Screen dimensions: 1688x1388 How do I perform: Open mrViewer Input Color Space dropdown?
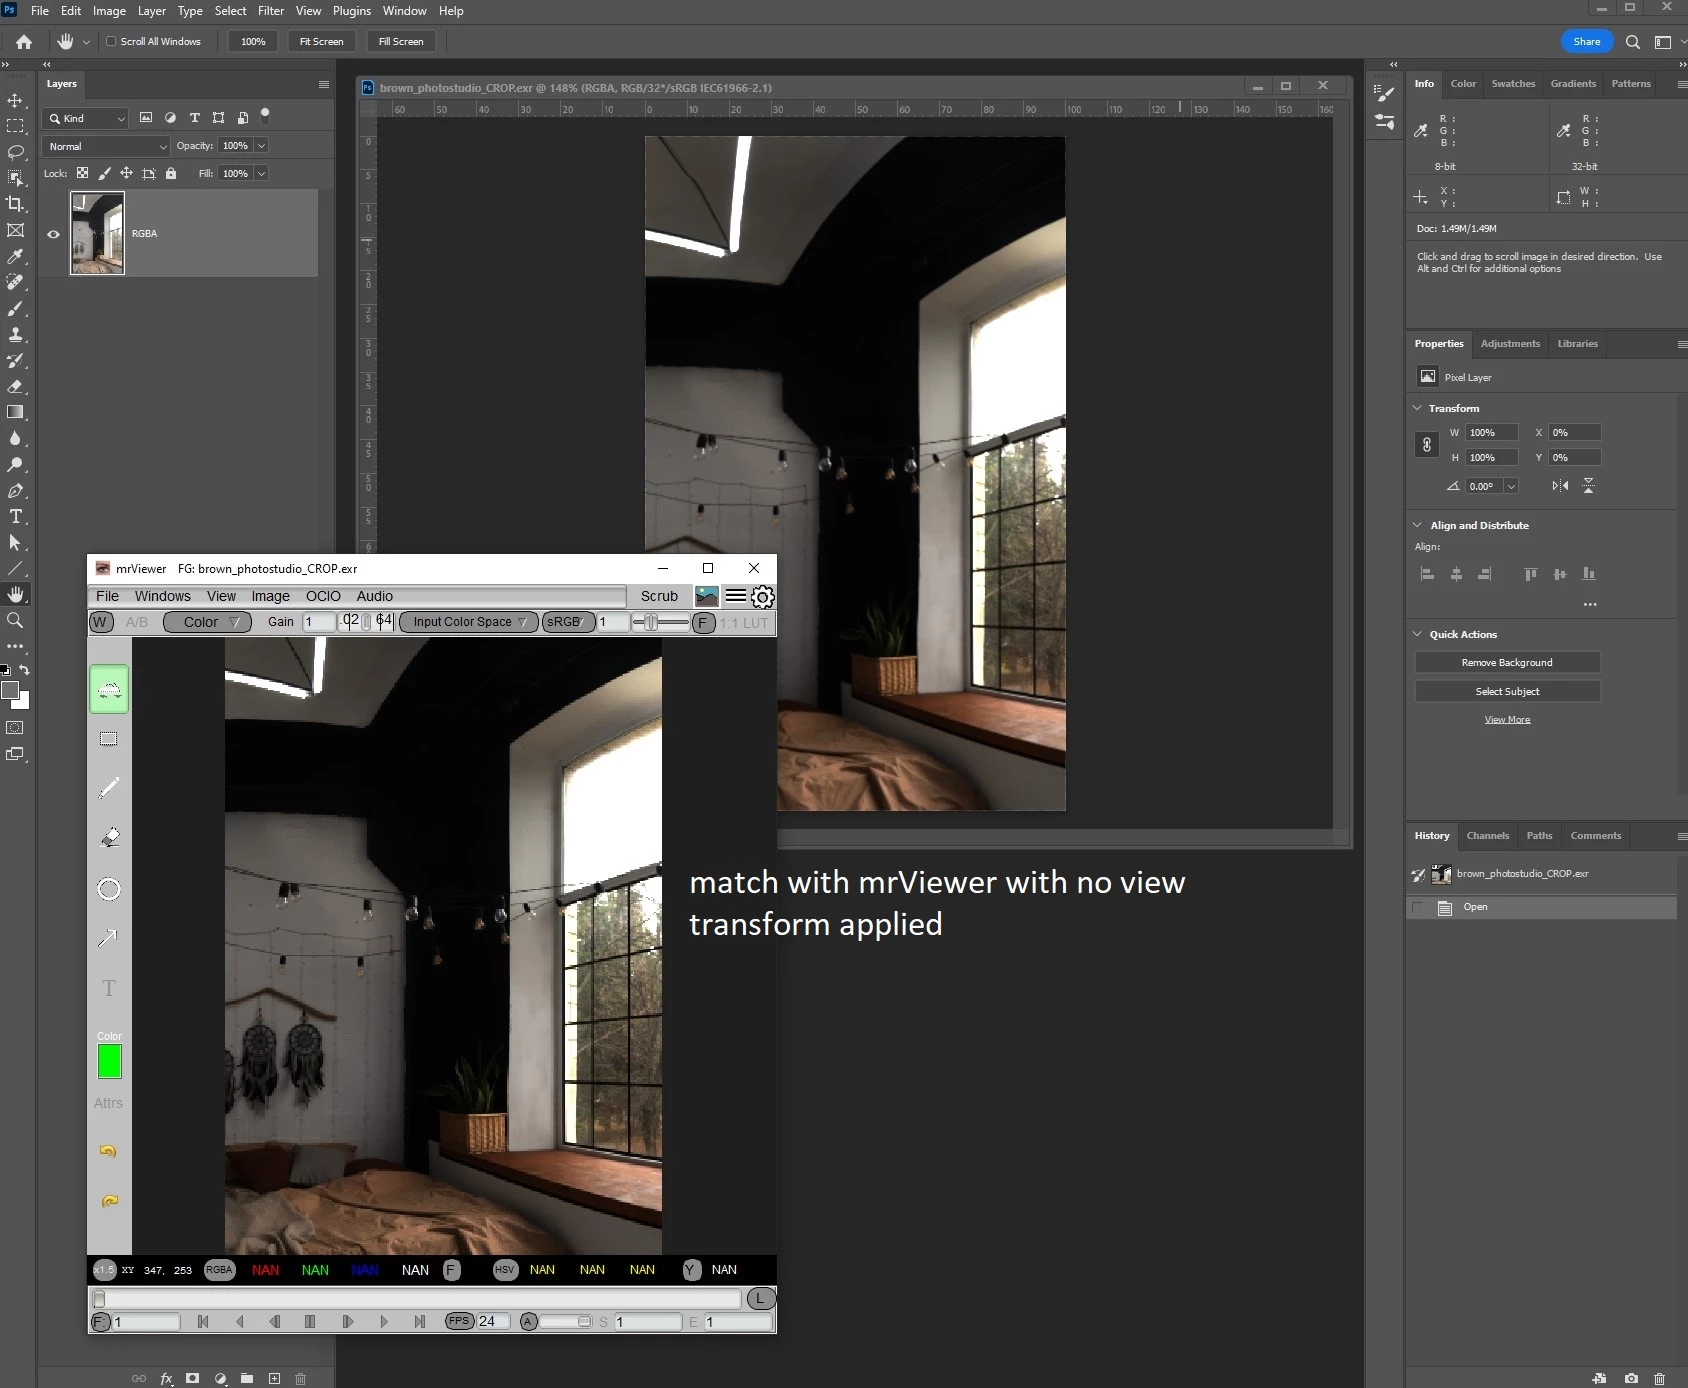pos(468,622)
